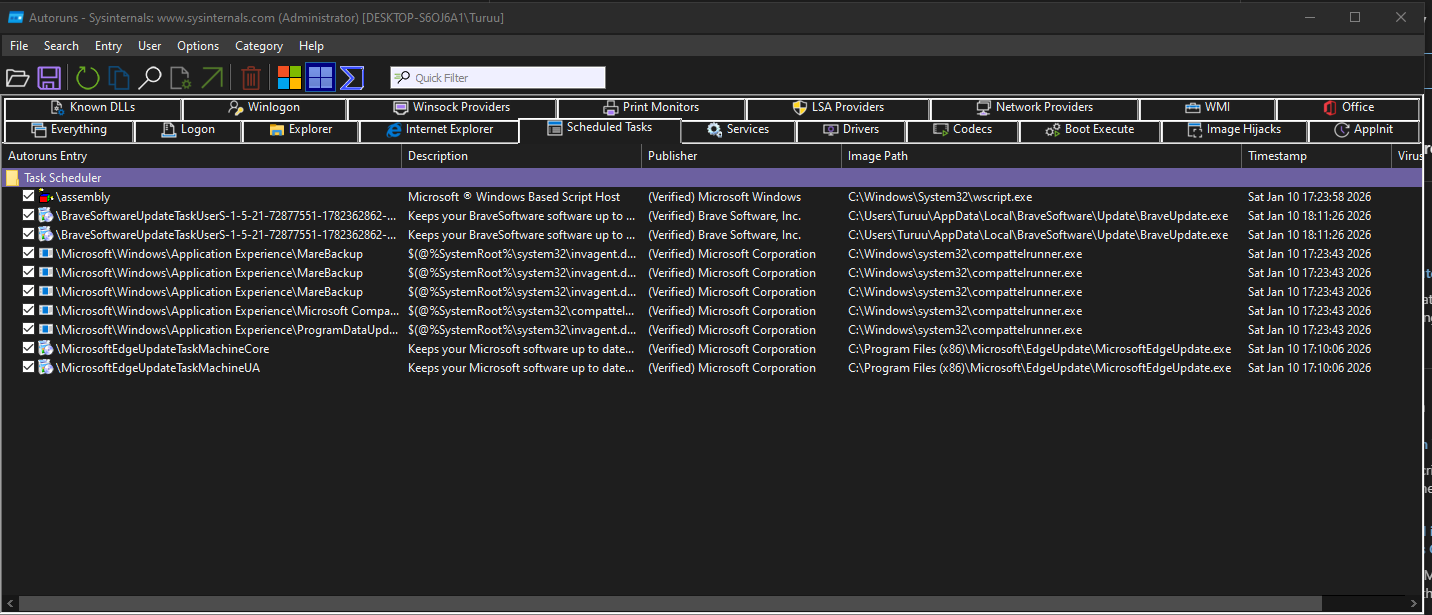This screenshot has width=1432, height=615.
Task: Switch to the Internet Explorer tab
Action: click(x=439, y=130)
